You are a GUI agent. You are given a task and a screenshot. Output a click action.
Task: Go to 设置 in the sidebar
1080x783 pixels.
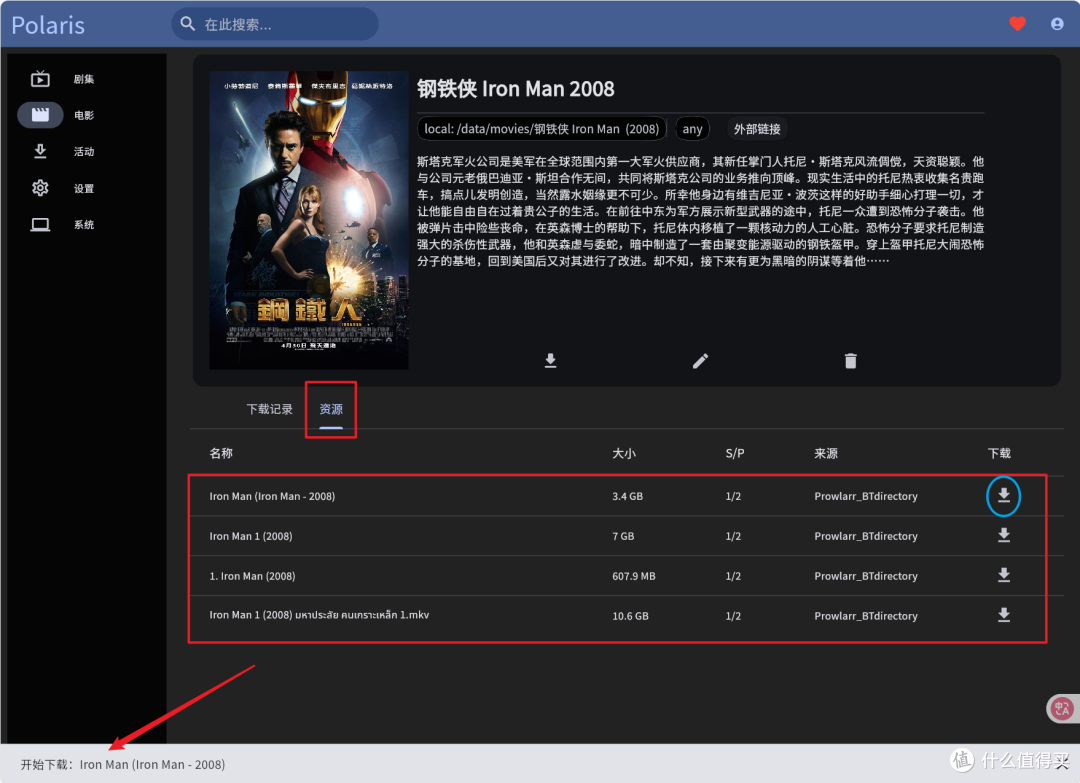(84, 189)
